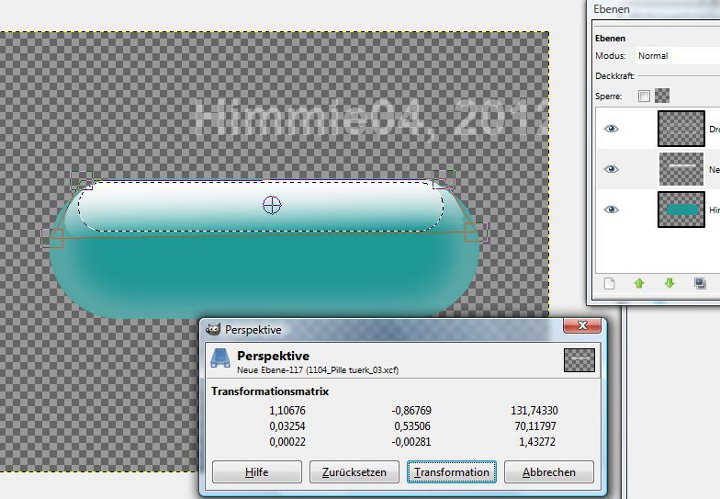This screenshot has height=499, width=720.
Task: Click the matrix value -0,00281
Action: click(411, 442)
